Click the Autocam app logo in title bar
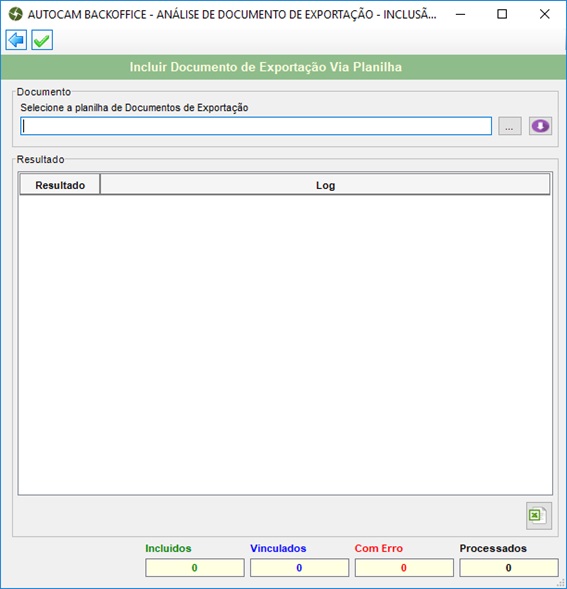Image resolution: width=567 pixels, height=589 pixels. point(15,14)
